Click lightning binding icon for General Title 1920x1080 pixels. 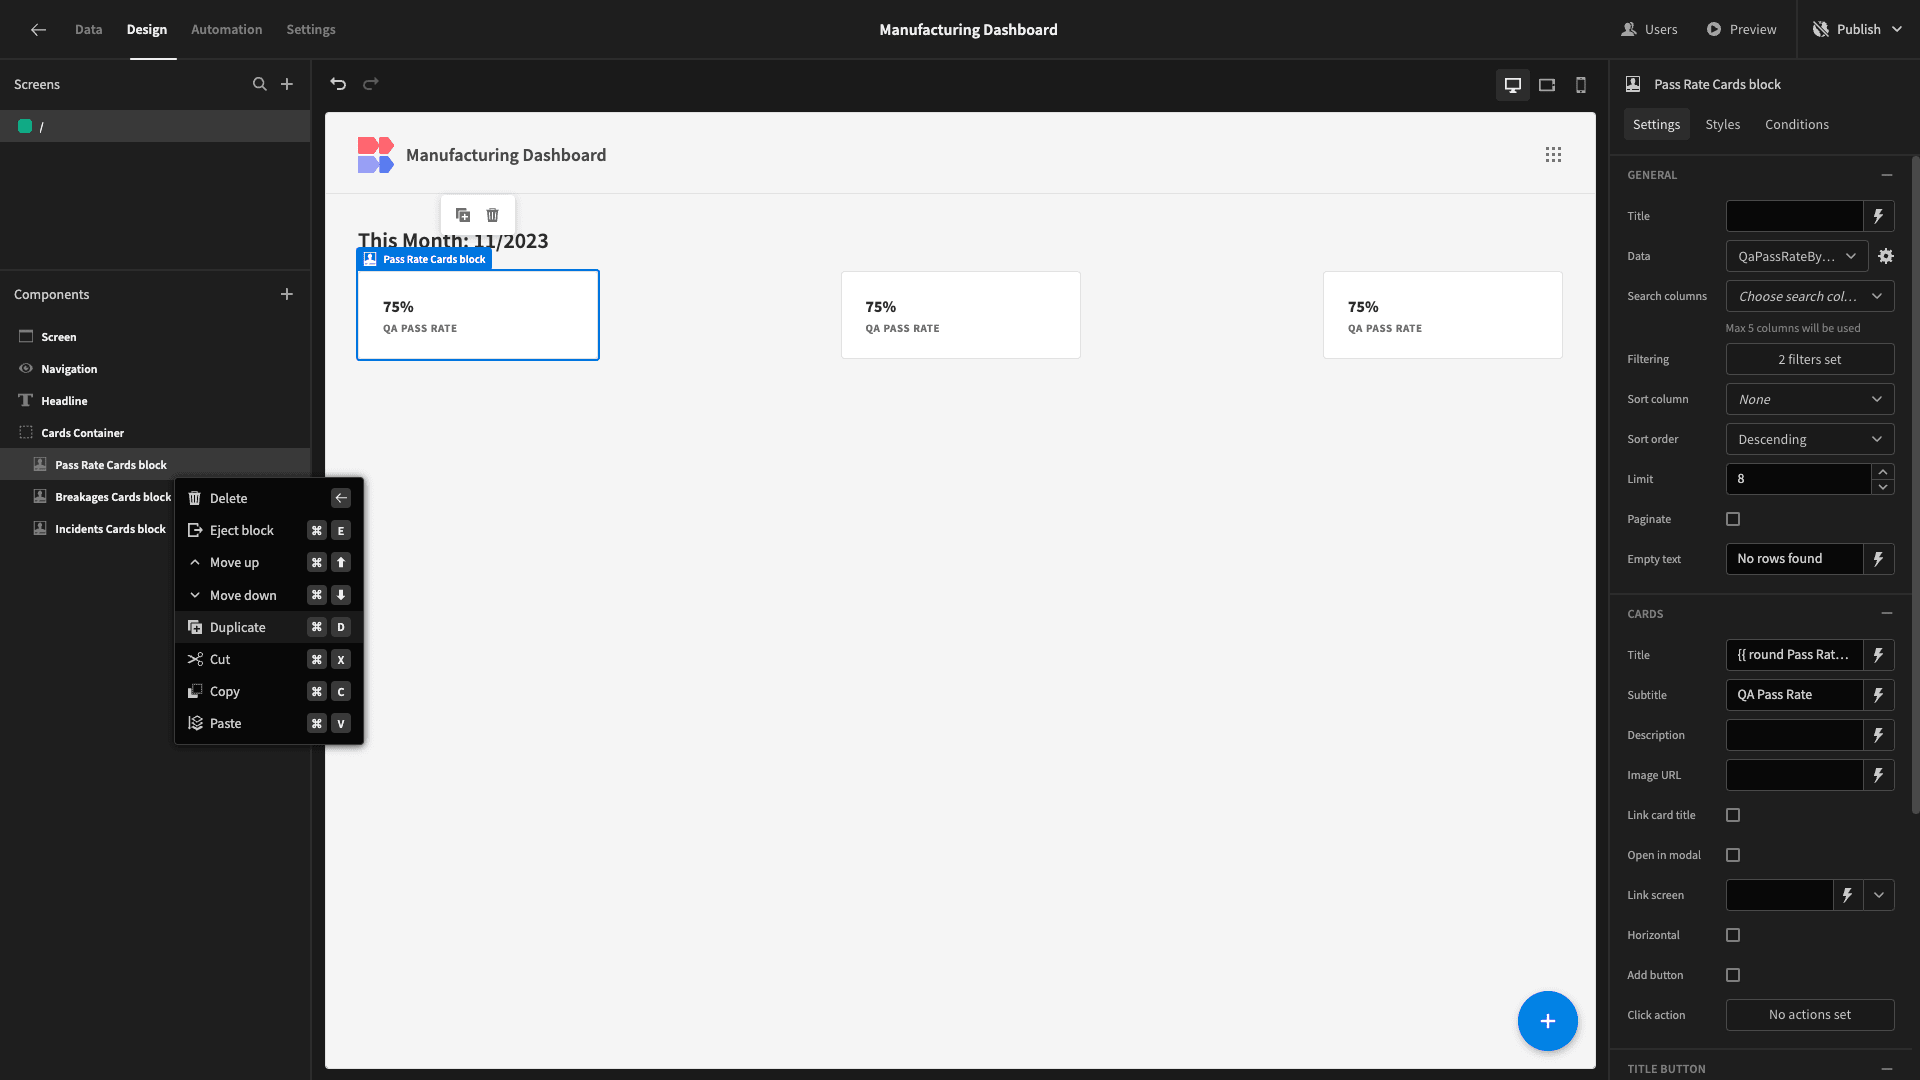(1879, 216)
